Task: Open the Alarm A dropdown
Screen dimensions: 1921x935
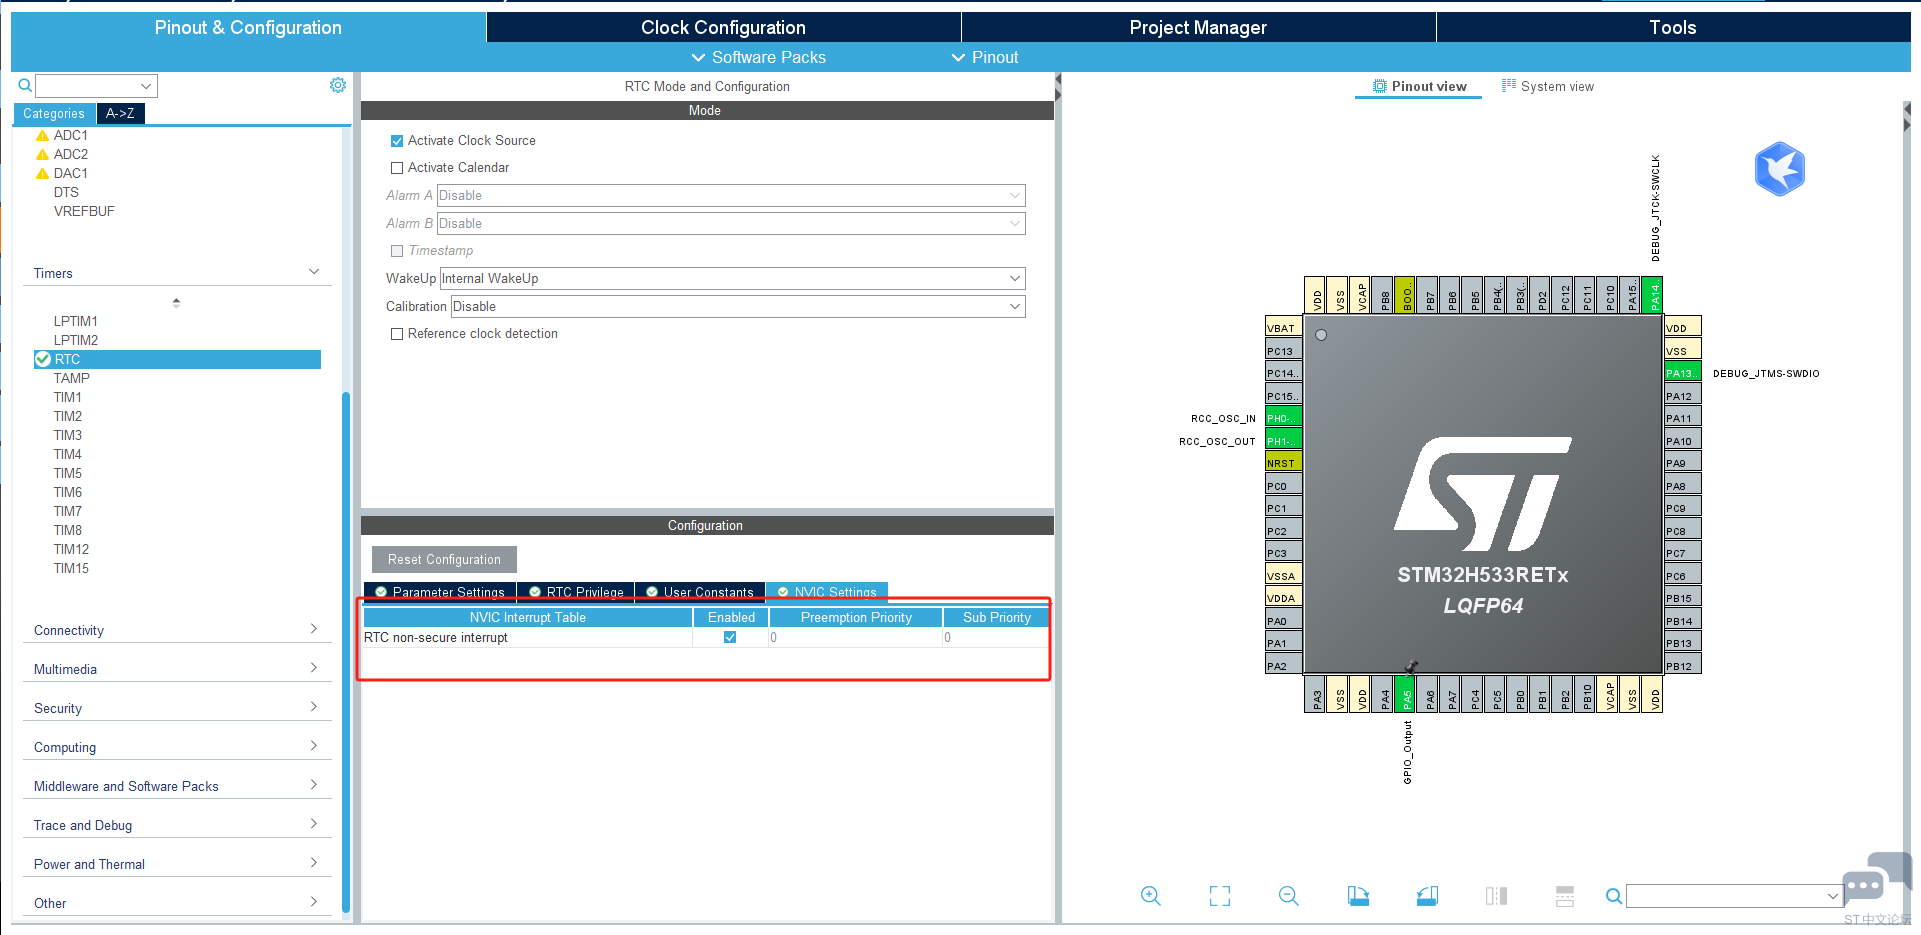Action: [731, 195]
